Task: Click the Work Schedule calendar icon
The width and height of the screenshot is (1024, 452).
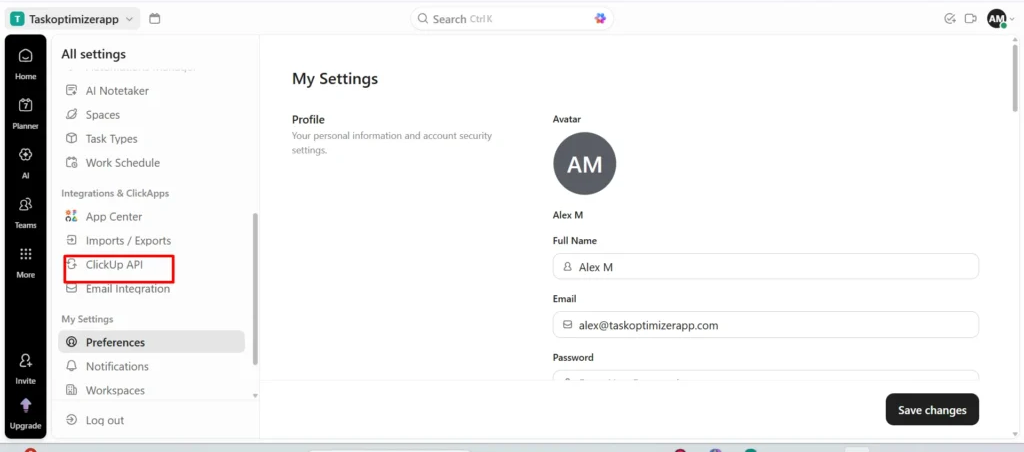Action: 72,163
